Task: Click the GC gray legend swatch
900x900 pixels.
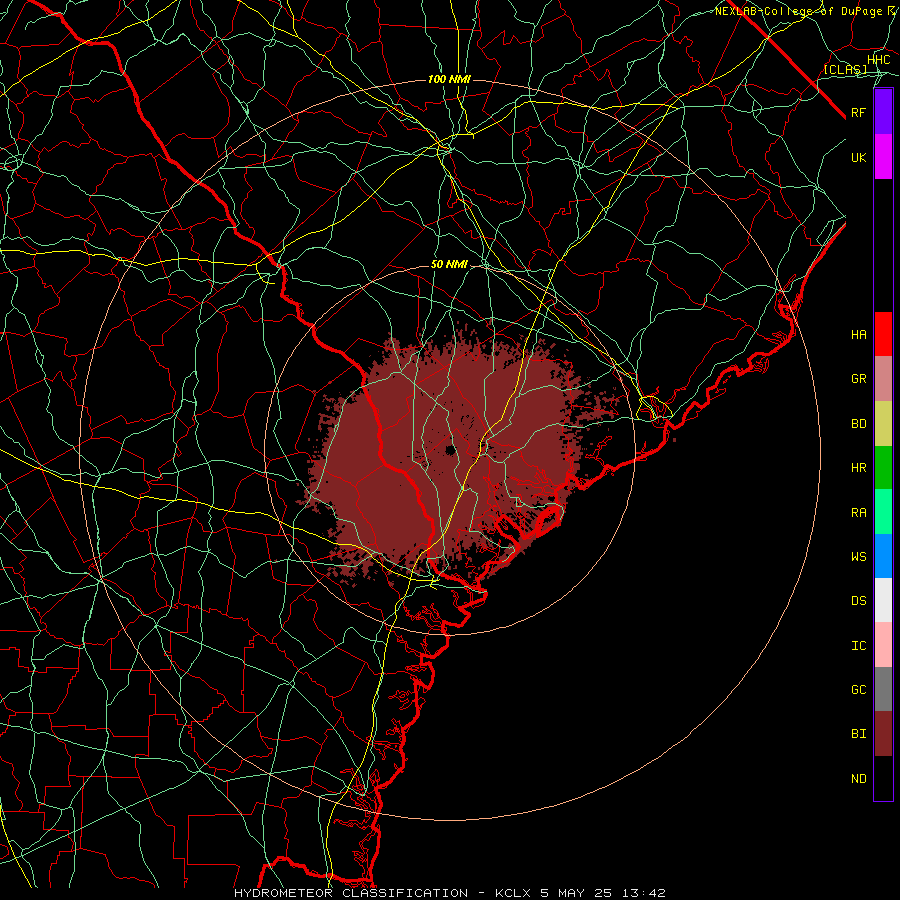Action: 883,689
